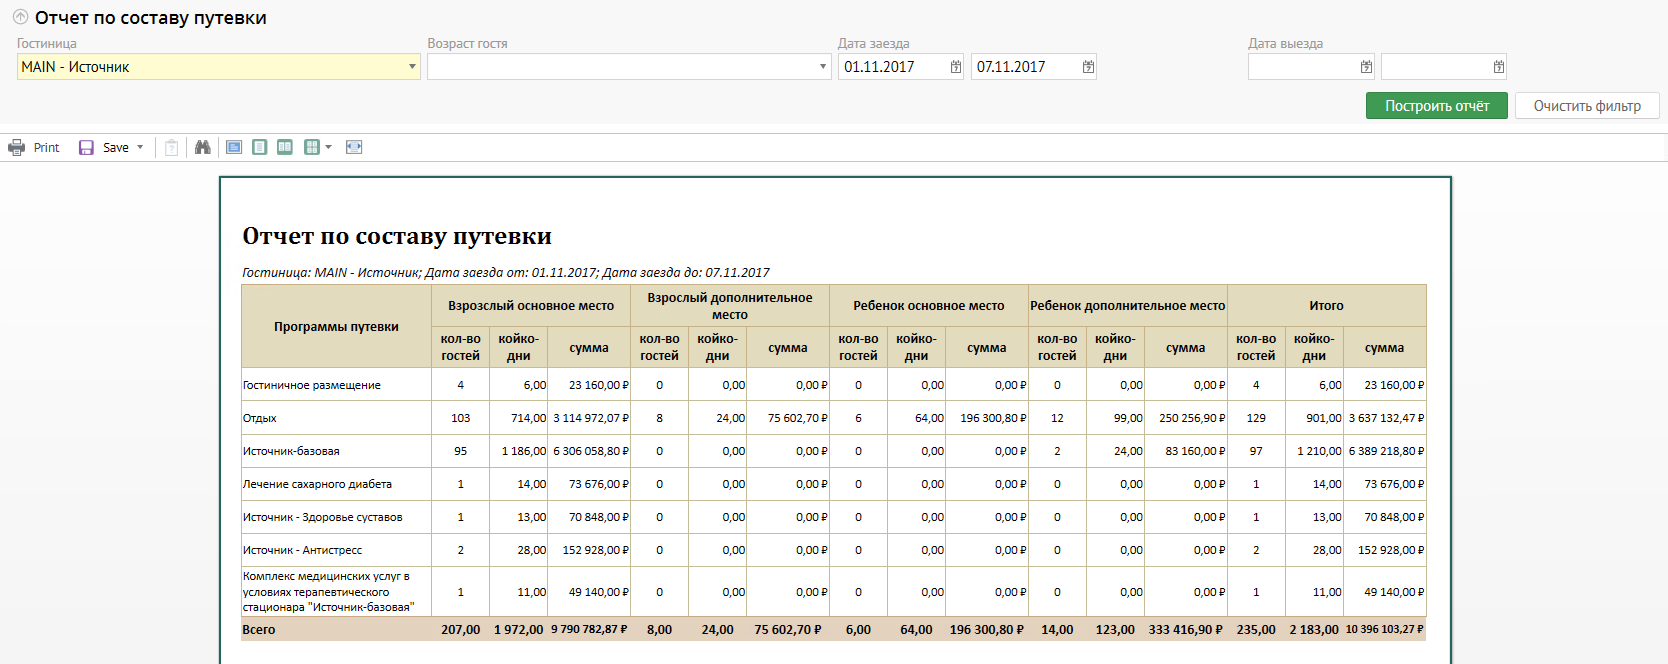Click the disabled parameters clipboard icon
The width and height of the screenshot is (1668, 664).
(172, 147)
